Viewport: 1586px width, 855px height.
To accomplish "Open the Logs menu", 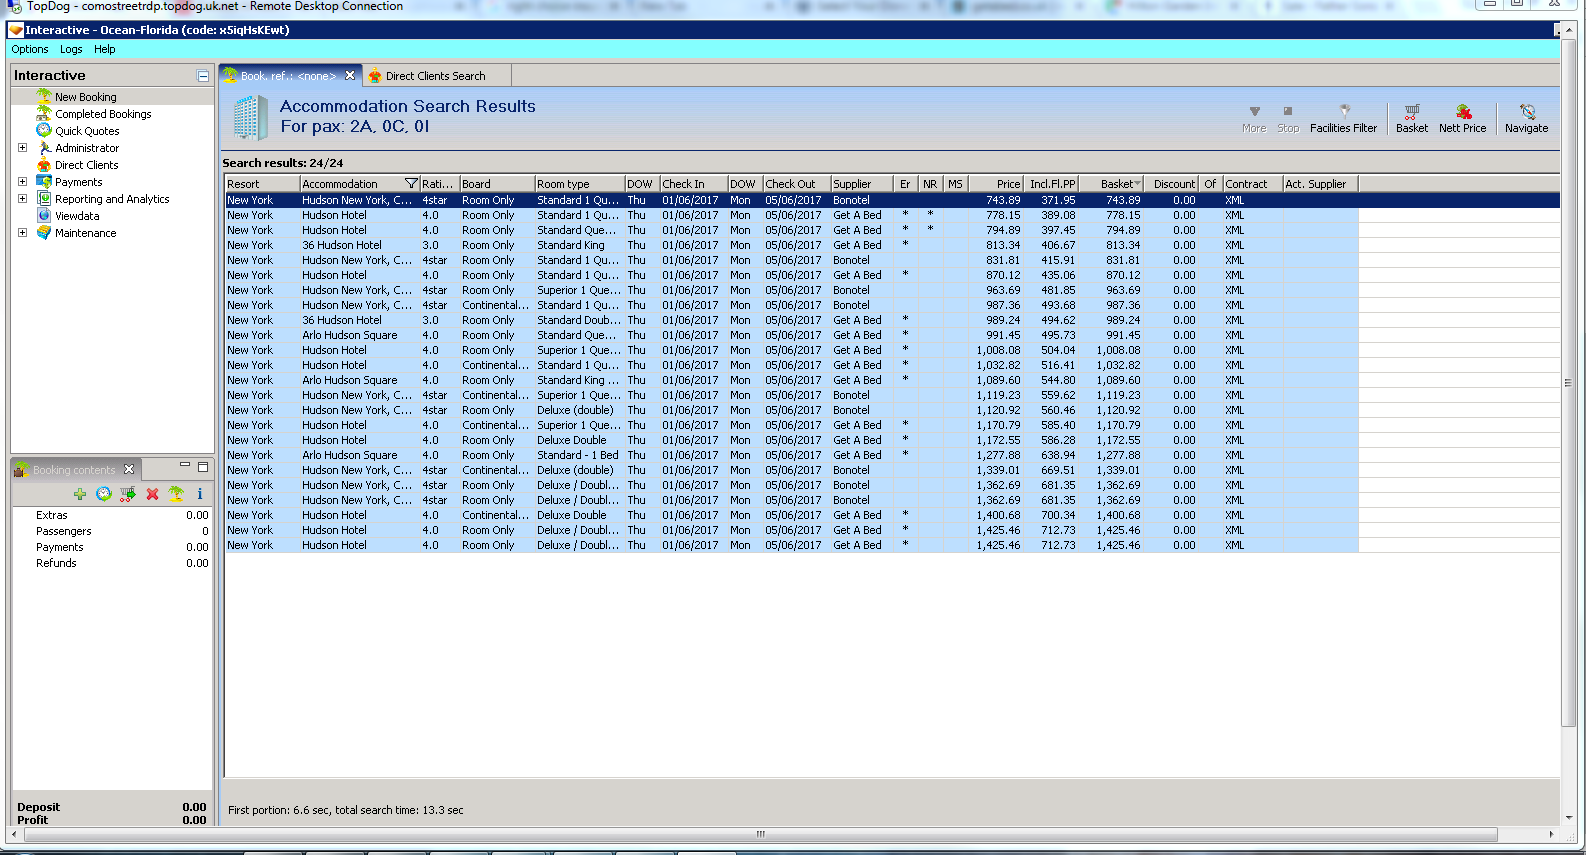I will coord(71,49).
